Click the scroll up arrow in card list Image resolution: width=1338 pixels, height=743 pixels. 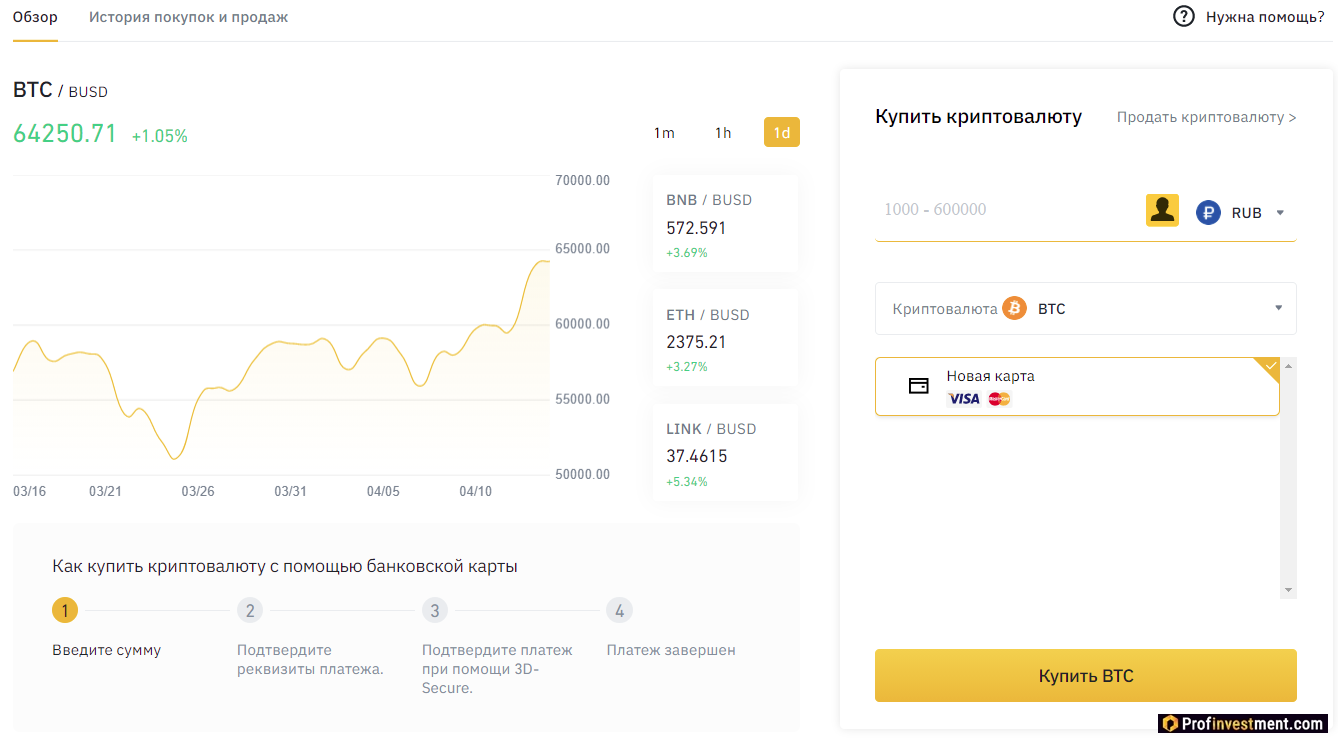point(1289,366)
